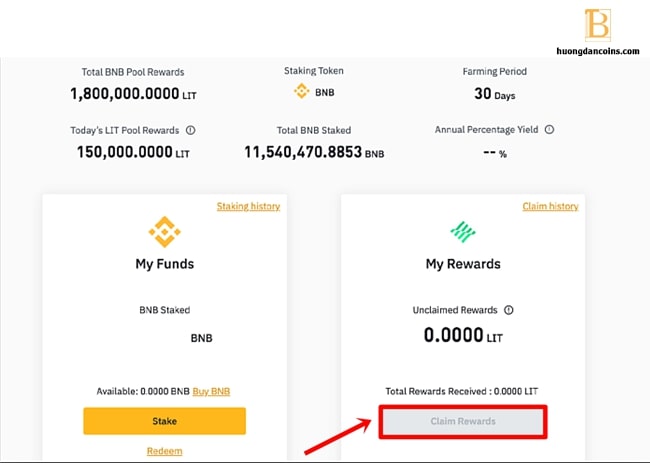Click the My Funds heading
Viewport: 650px width, 463px height.
tap(165, 264)
